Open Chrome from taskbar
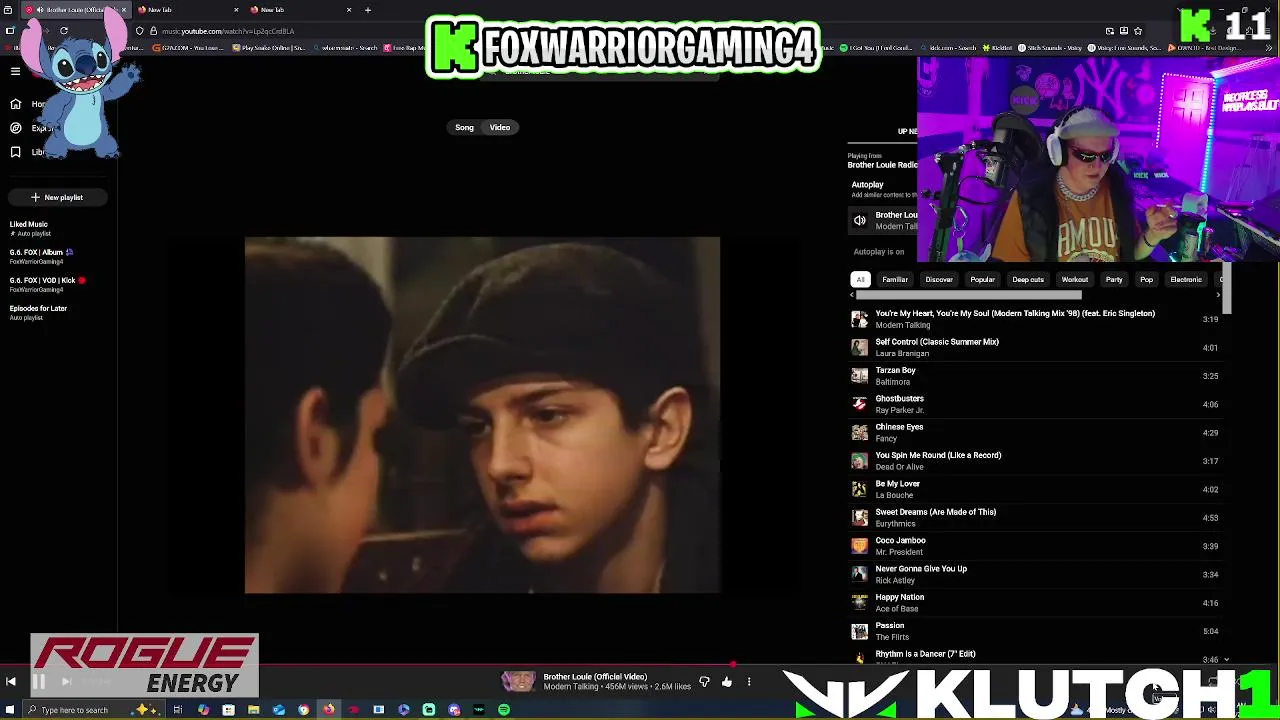 point(303,710)
